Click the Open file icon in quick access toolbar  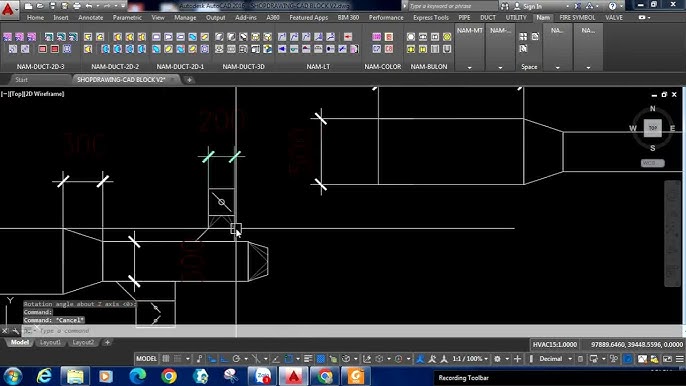(x=40, y=6)
